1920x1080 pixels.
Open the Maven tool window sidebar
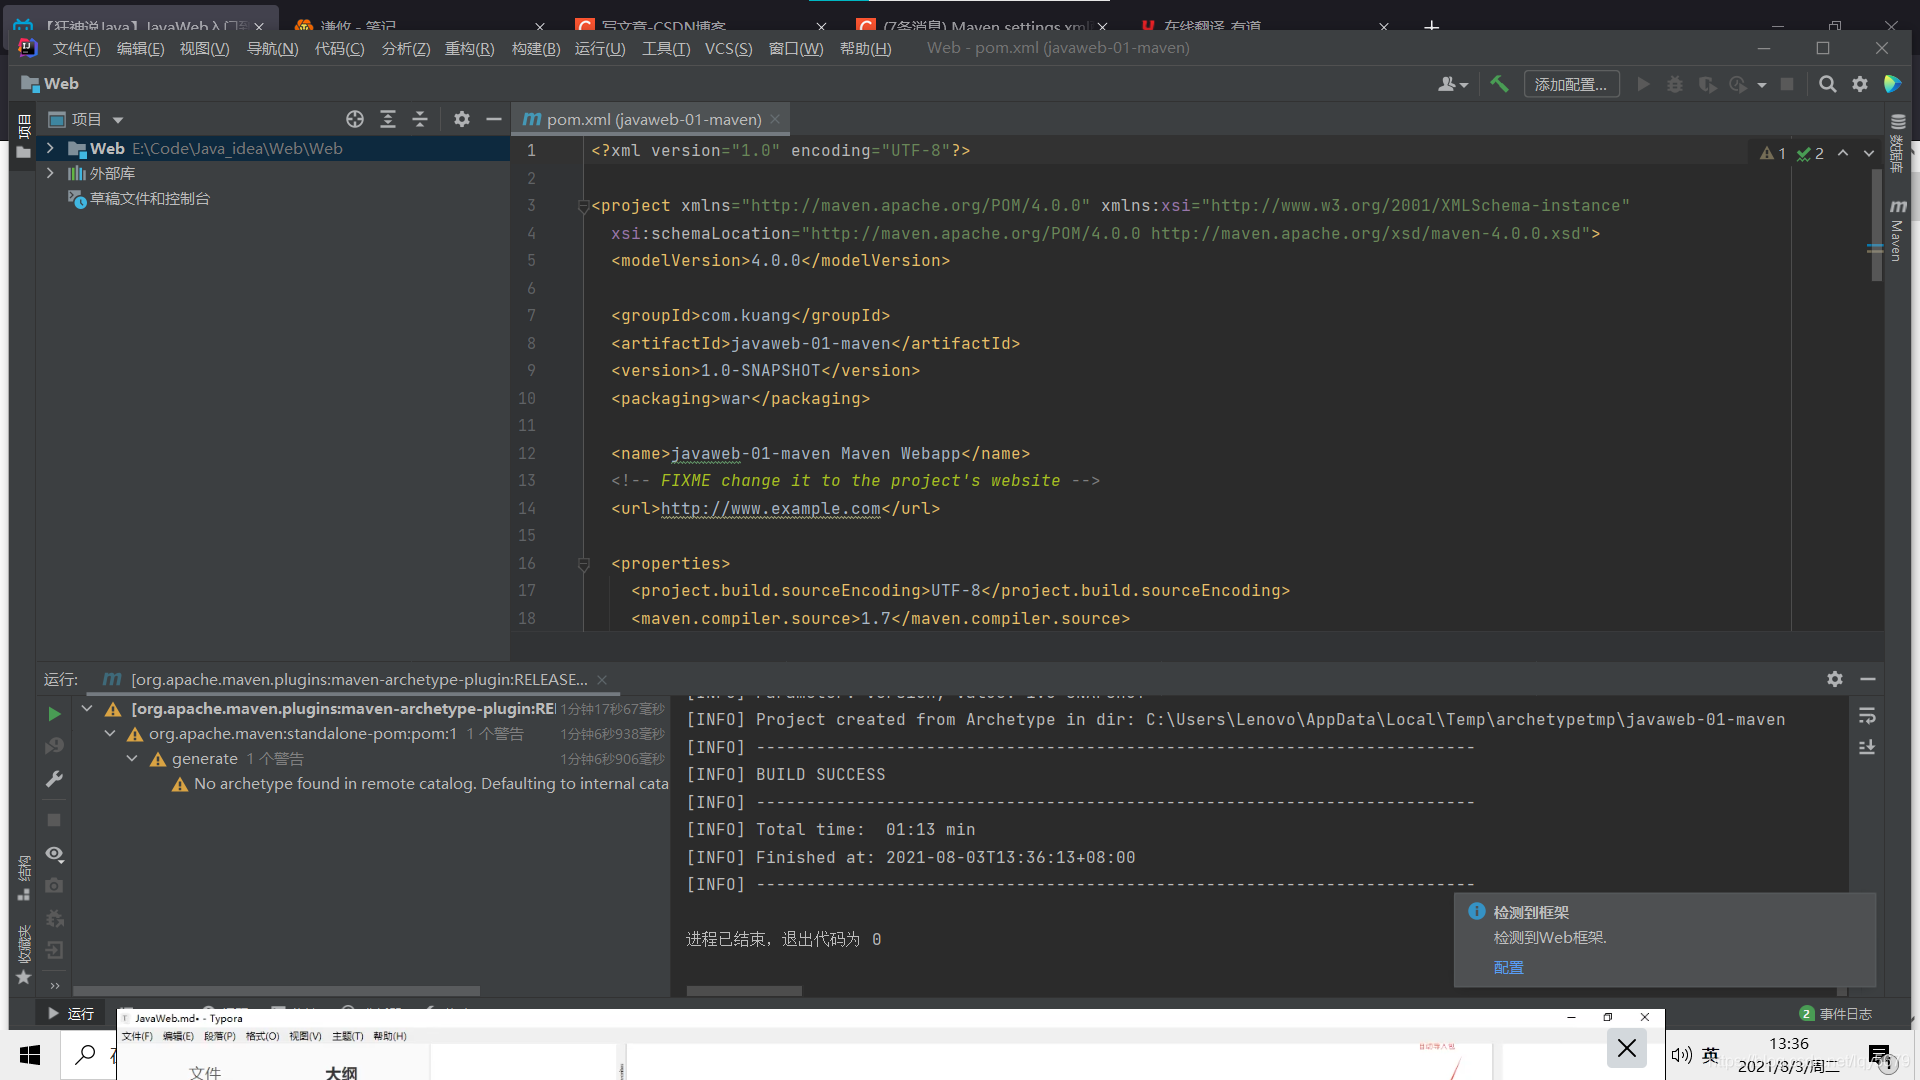(1897, 230)
